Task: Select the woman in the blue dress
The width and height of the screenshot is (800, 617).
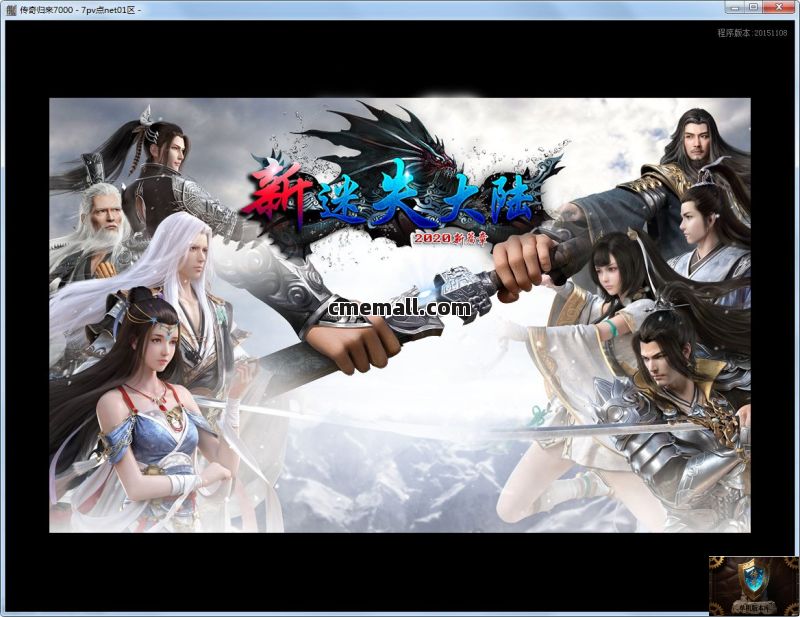Action: 145,400
